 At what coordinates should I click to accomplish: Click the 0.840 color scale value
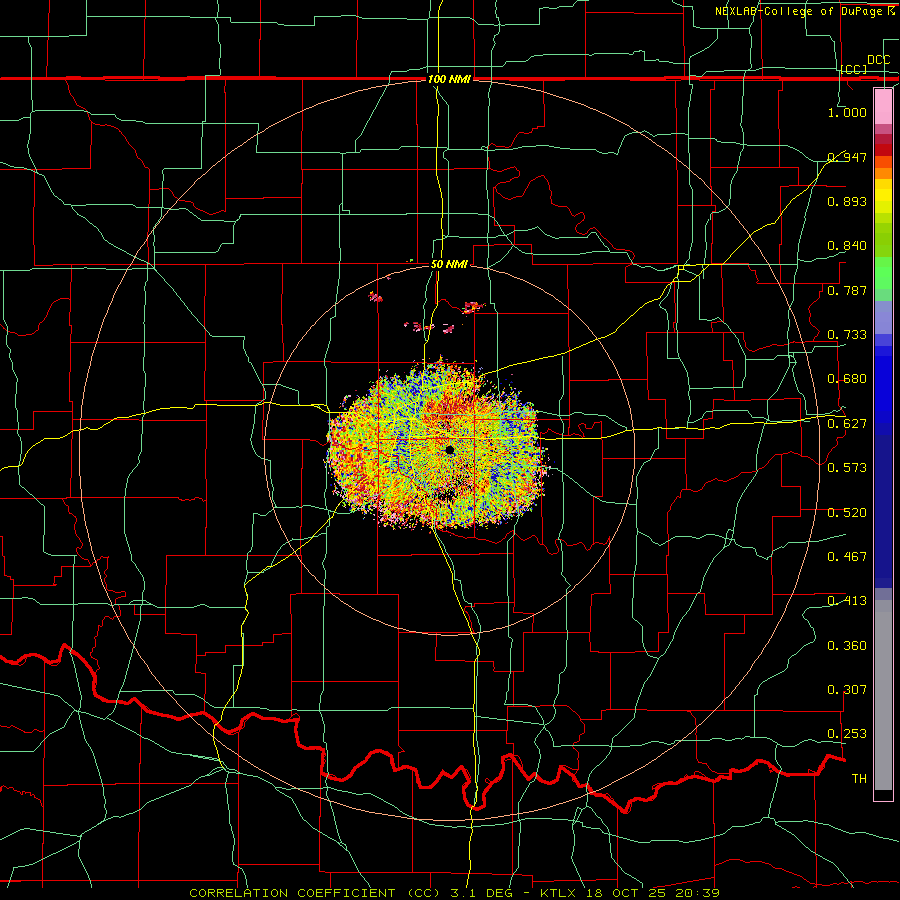[x=847, y=245]
